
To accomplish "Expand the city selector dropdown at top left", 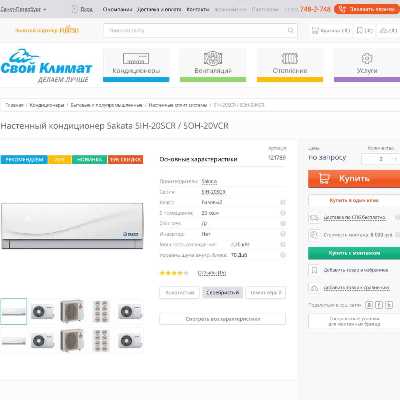I will coord(23,9).
